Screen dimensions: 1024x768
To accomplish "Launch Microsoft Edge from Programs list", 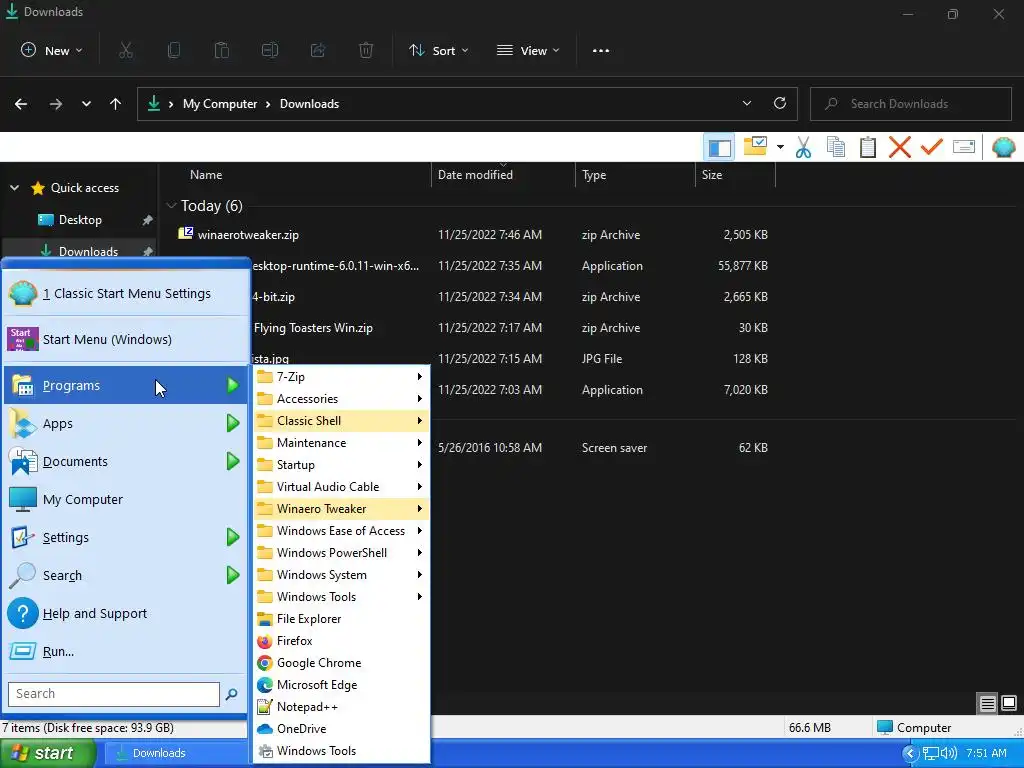I will 341,684.
